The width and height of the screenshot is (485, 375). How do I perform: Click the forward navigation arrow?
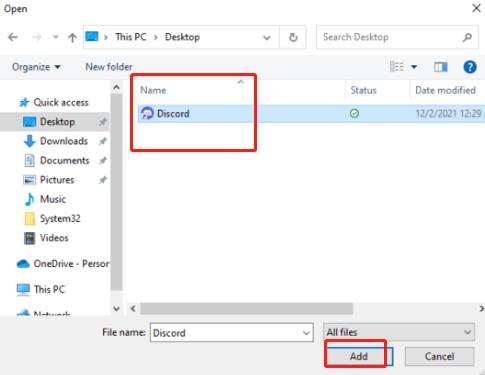pyautogui.click(x=37, y=37)
